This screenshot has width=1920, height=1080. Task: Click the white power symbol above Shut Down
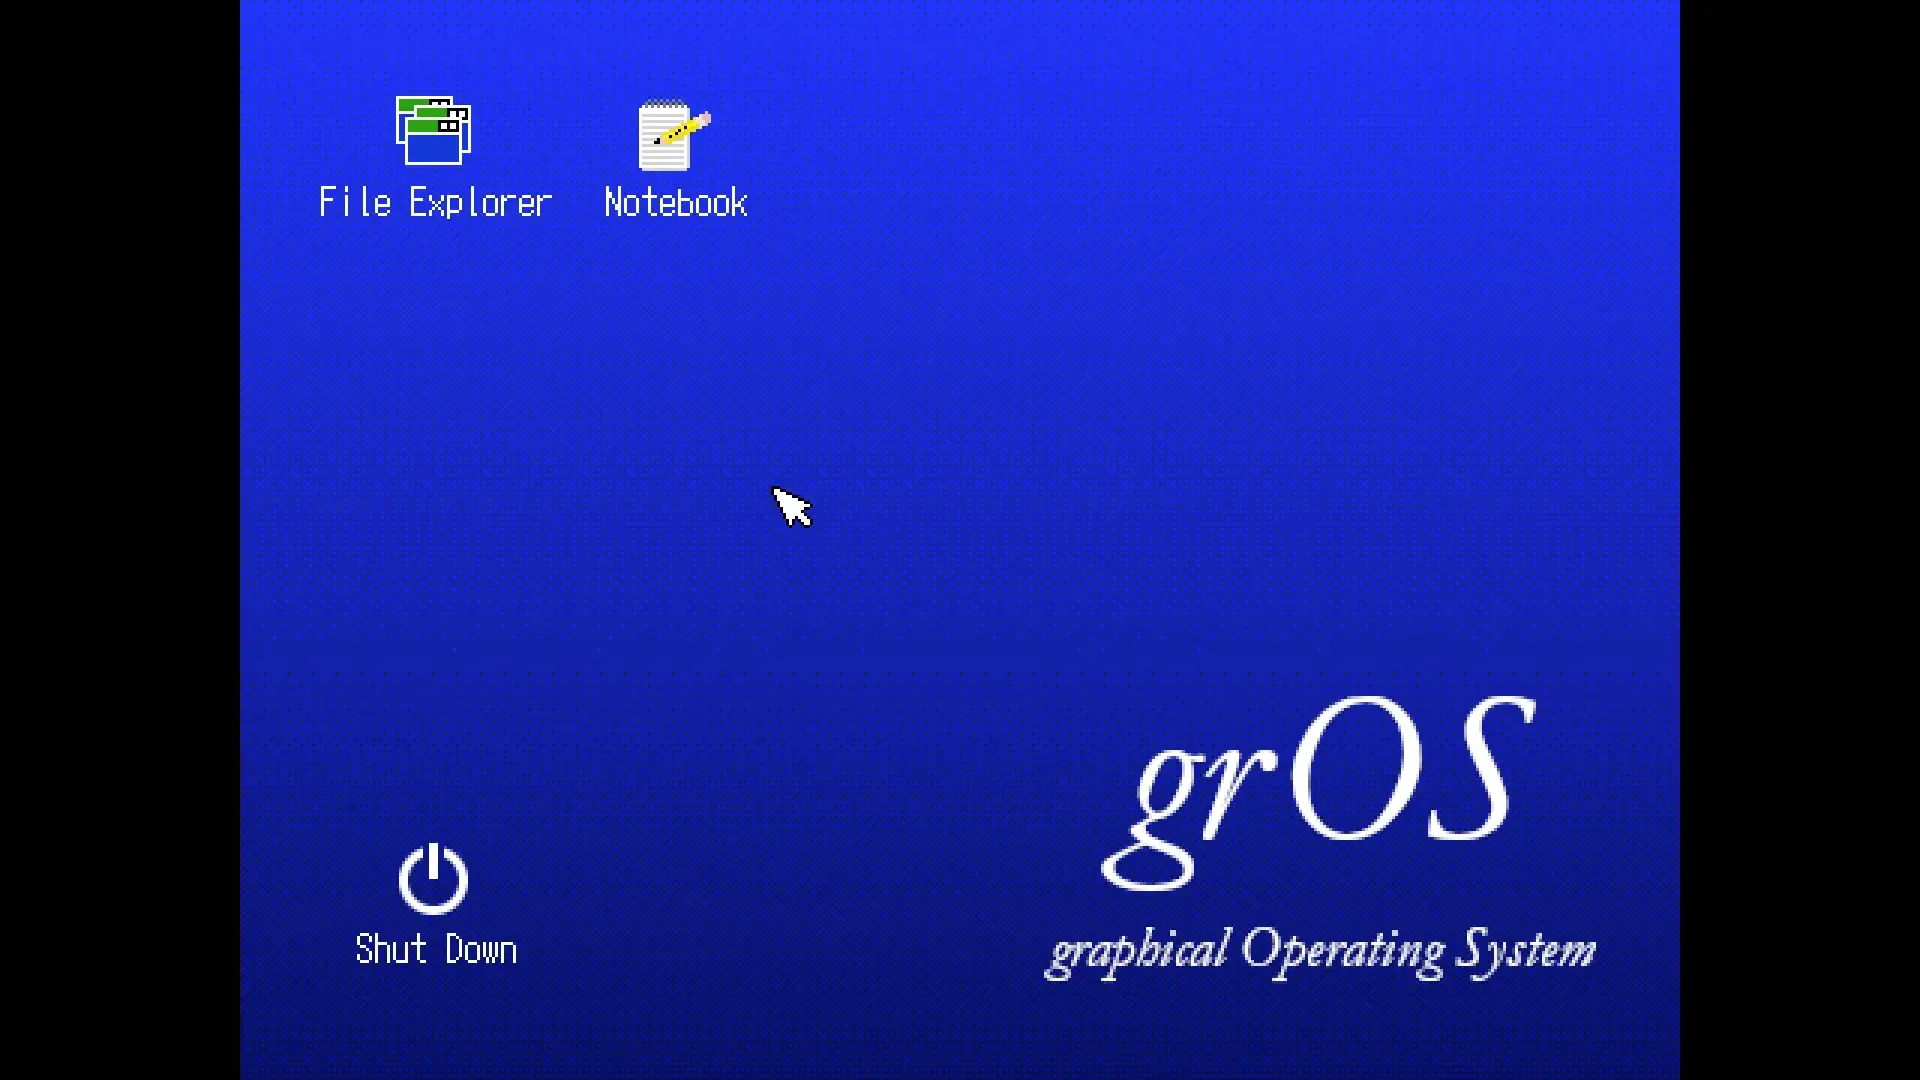pos(434,880)
